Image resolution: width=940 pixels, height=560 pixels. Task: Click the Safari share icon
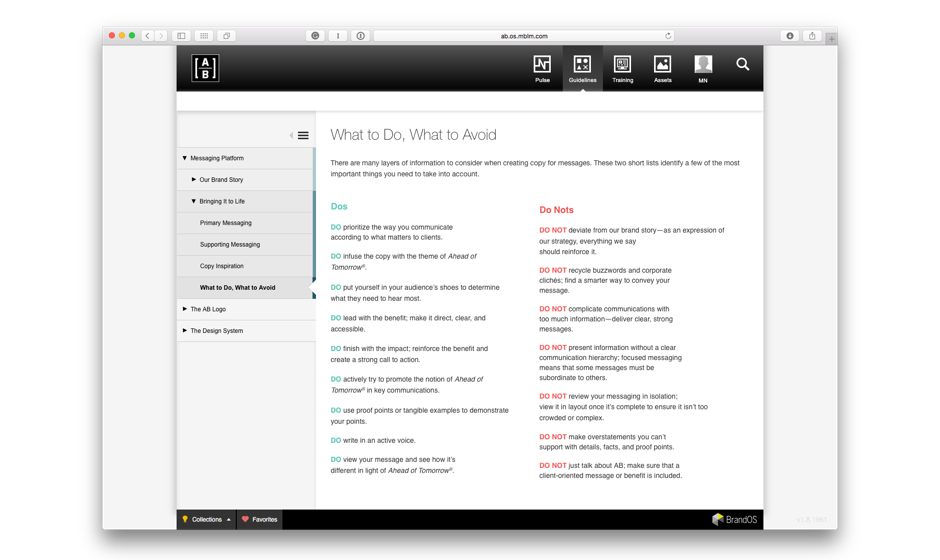[x=812, y=36]
